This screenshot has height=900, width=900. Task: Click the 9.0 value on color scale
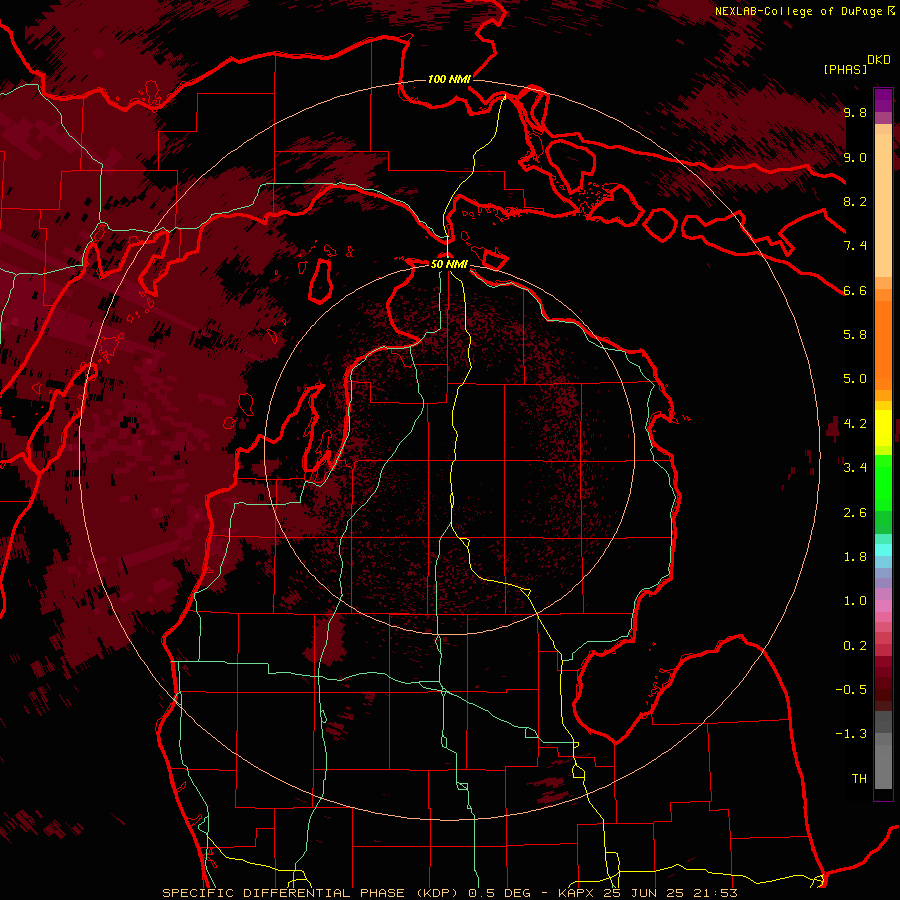click(855, 157)
